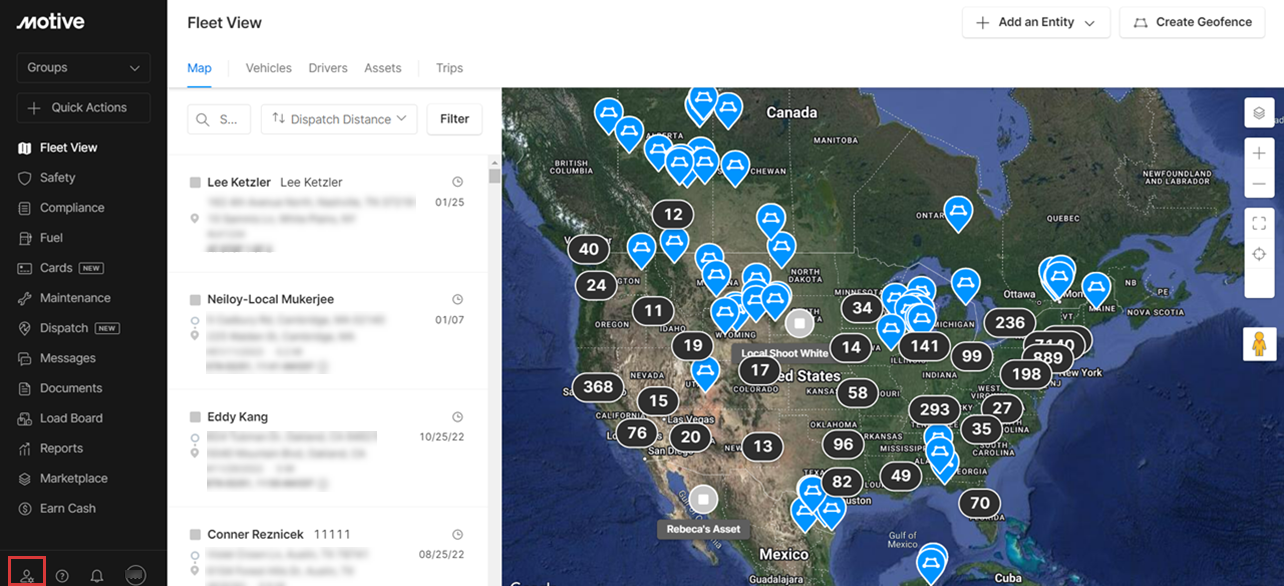Click the Rebeca's Asset map marker
Viewport: 1284px width, 586px height.
coord(703,498)
